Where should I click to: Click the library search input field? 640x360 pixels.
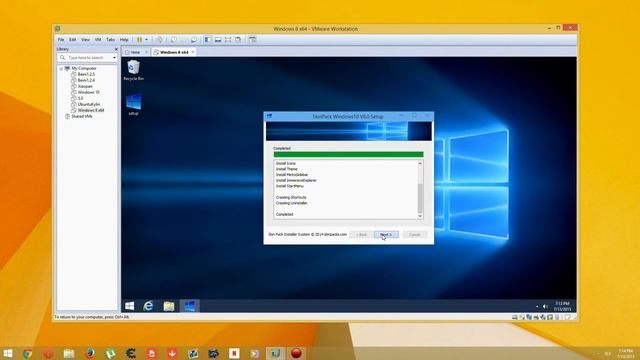pyautogui.click(x=87, y=58)
